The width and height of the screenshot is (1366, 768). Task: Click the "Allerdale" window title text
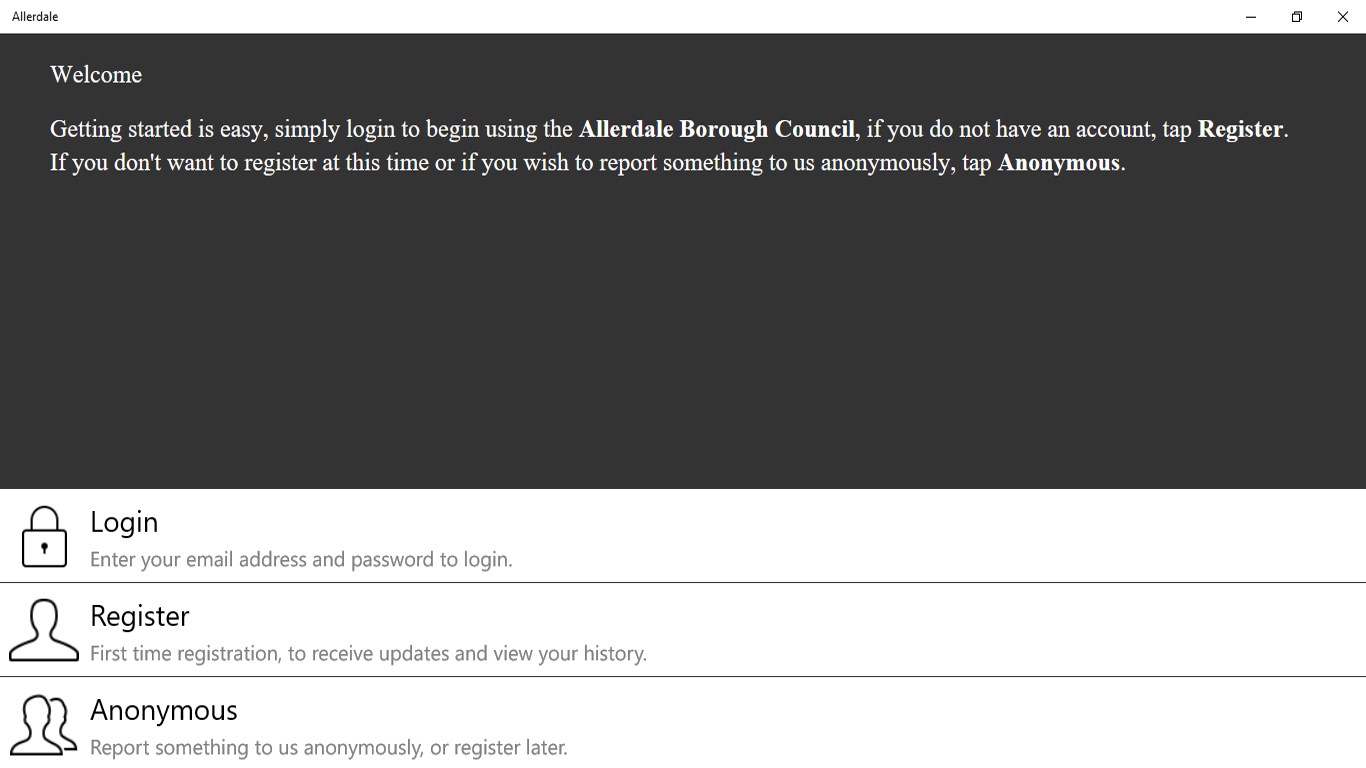coord(35,17)
